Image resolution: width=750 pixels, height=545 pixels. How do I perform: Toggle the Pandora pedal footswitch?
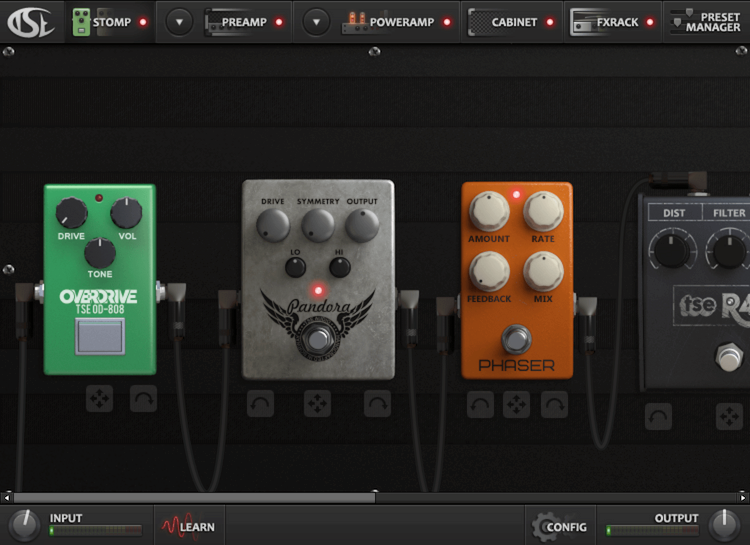(x=318, y=340)
